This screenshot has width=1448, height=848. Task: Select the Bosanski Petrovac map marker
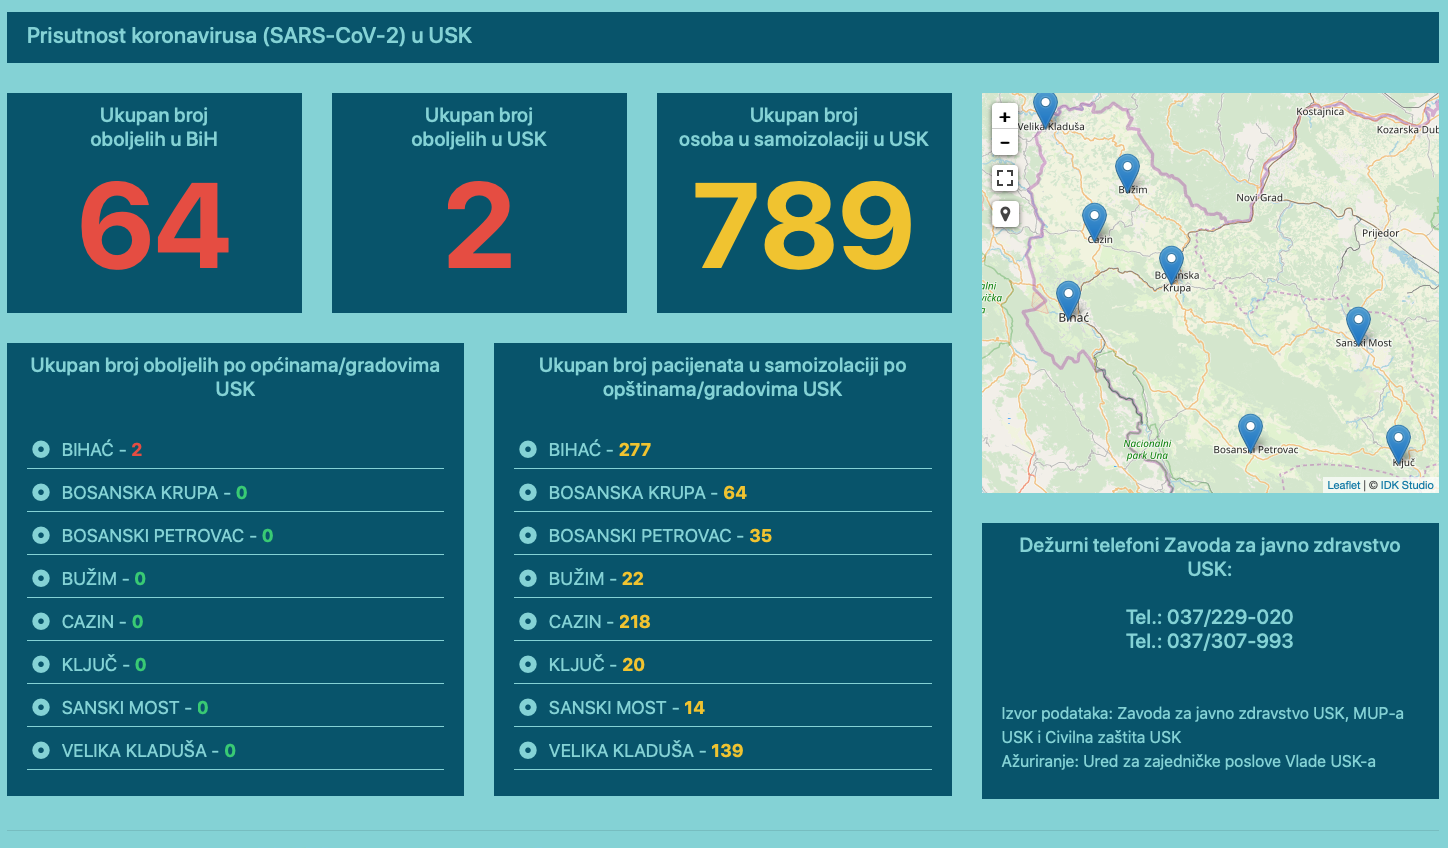coord(1250,431)
